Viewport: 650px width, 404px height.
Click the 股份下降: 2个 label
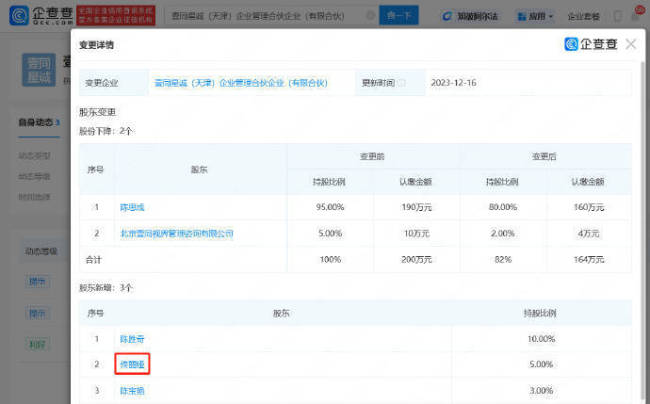(106, 131)
